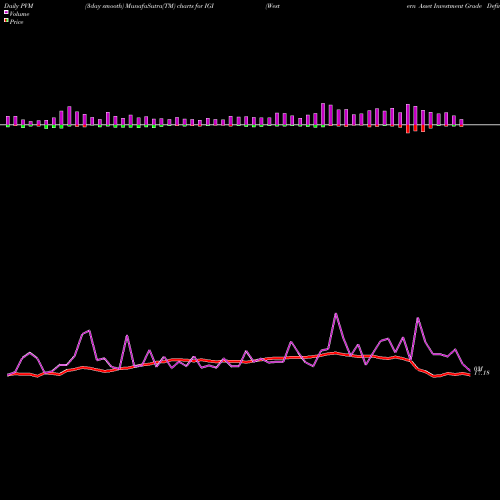Click the largest red downward volume bar
Screen dimensions: 500x500
coord(408,129)
